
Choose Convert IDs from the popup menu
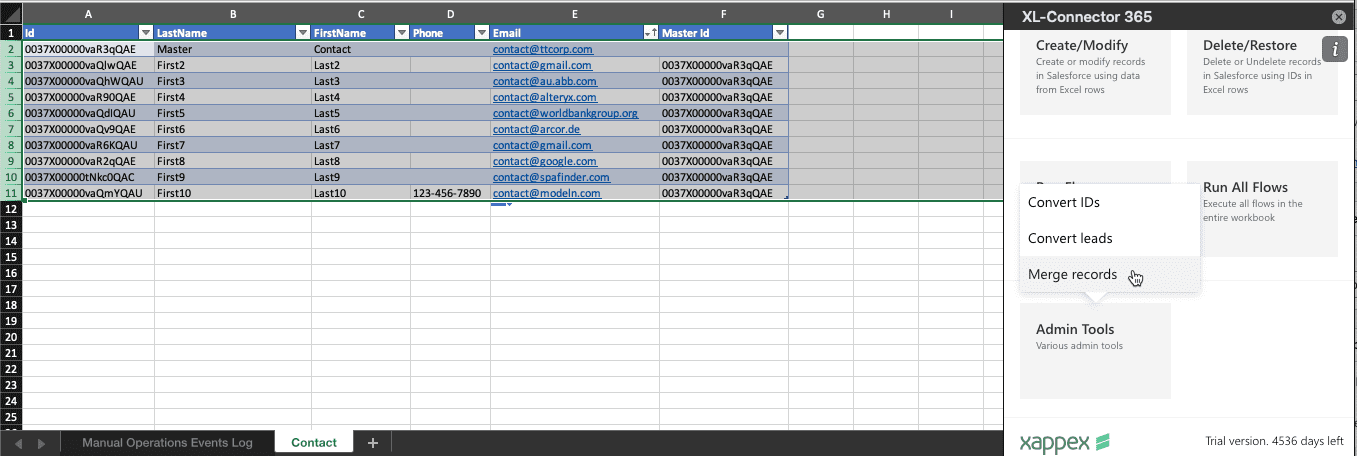(x=1110, y=202)
